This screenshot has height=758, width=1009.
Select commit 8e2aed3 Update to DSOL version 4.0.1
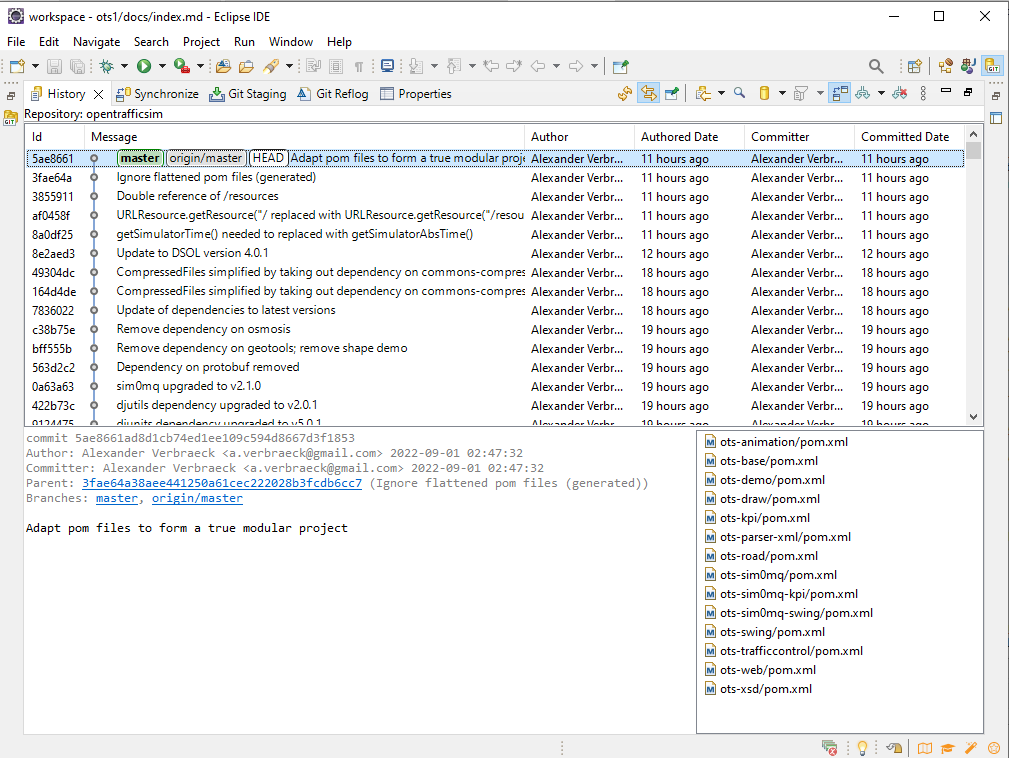[495, 254]
